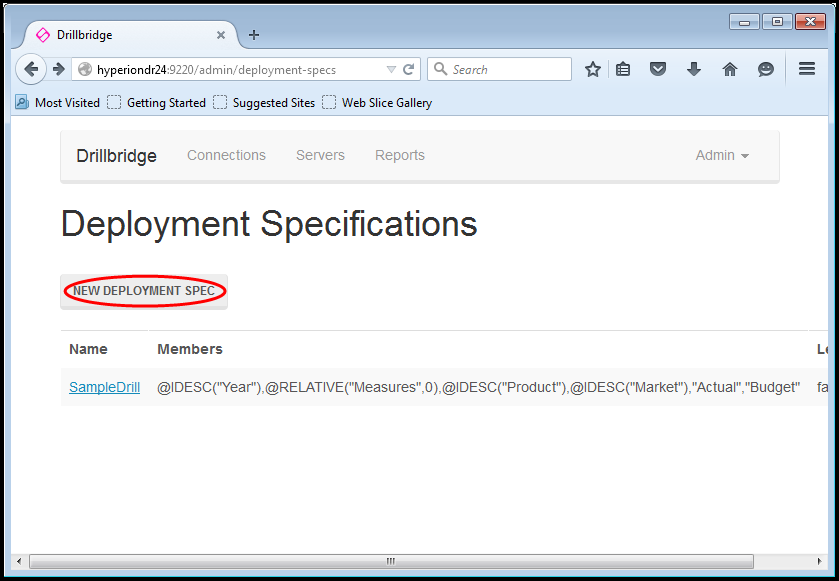
Task: Go to the Firefox home page
Action: [730, 69]
